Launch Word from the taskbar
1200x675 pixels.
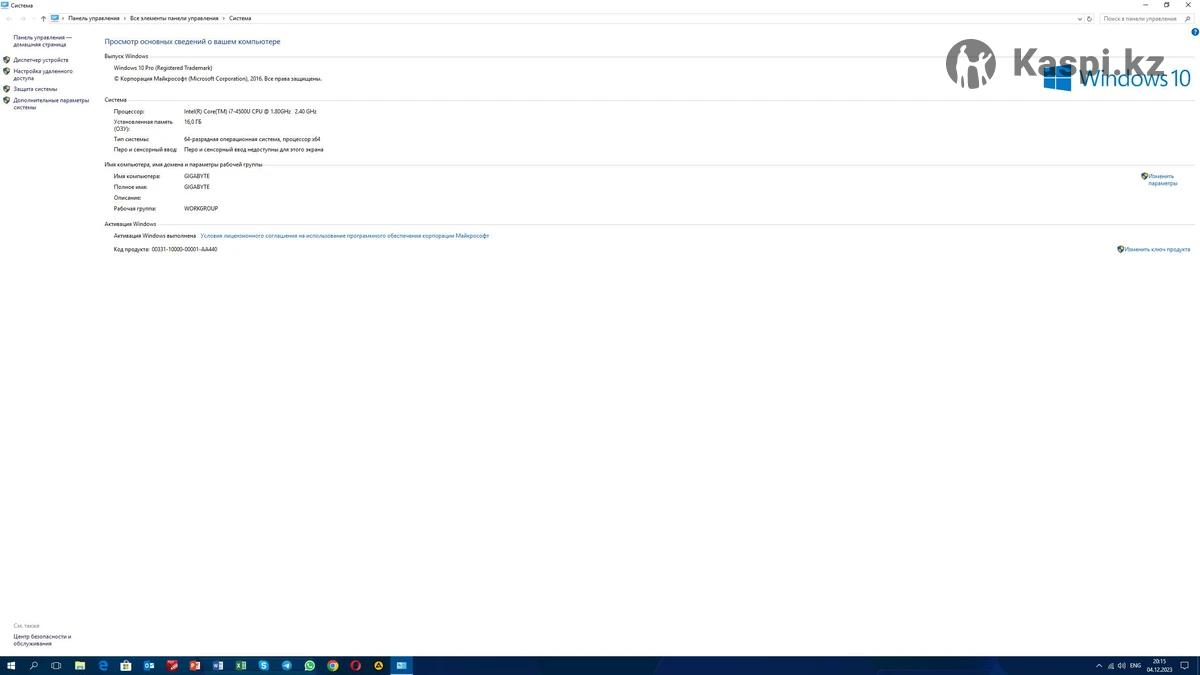pos(218,665)
